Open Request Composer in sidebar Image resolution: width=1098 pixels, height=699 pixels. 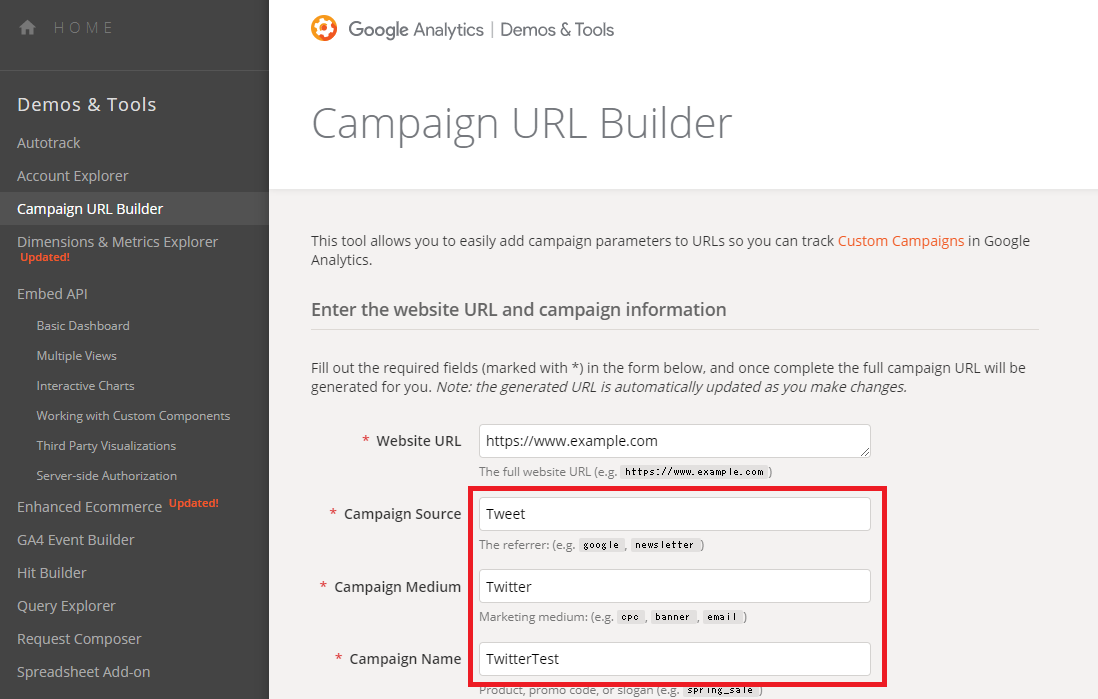pyautogui.click(x=79, y=639)
